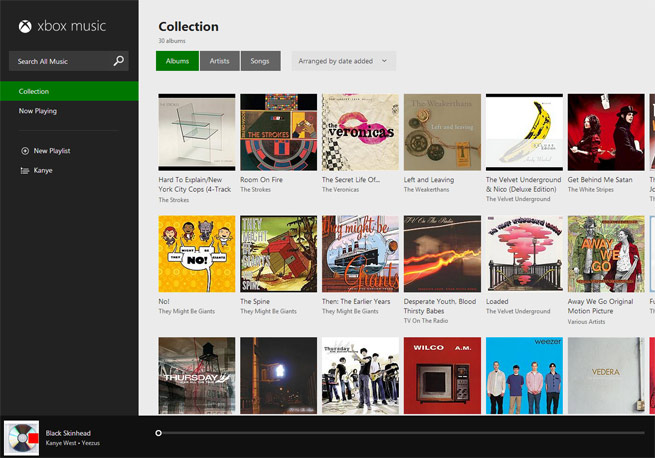Viewport: 655px width, 458px height.
Task: Open the Arranged by date added dropdown
Action: coord(343,61)
